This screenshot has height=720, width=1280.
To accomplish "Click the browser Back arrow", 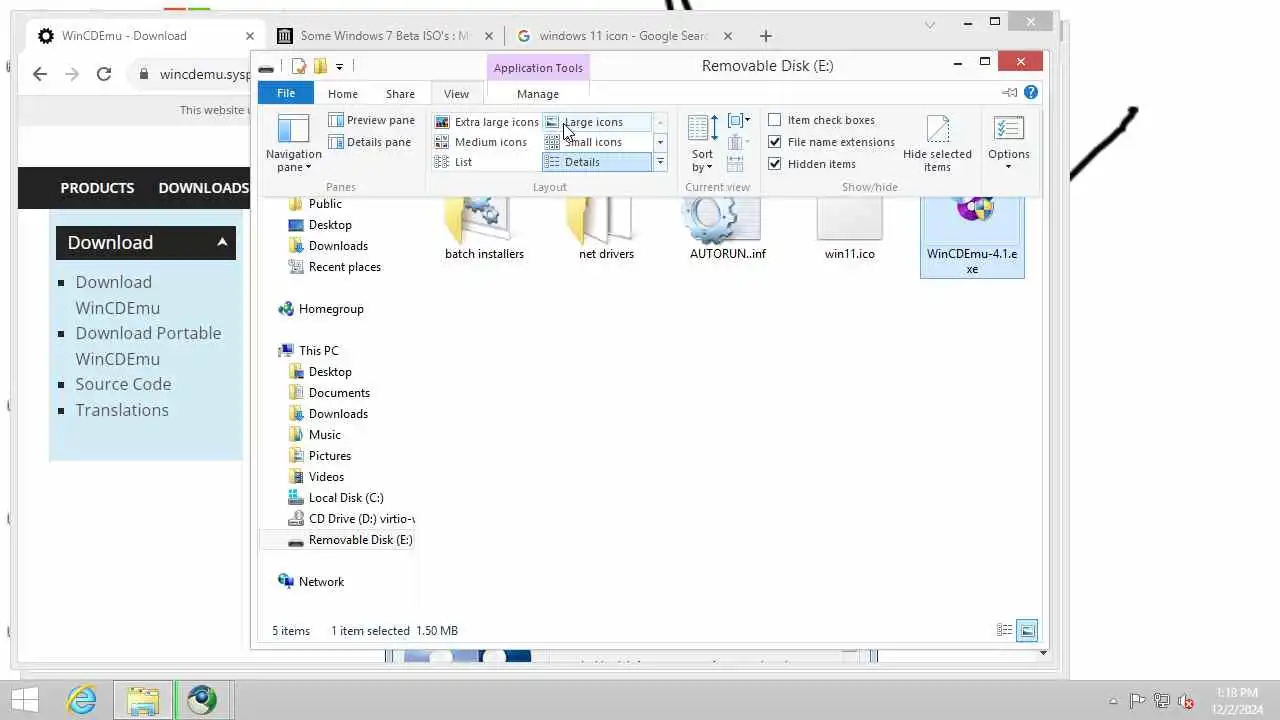I will [x=40, y=74].
